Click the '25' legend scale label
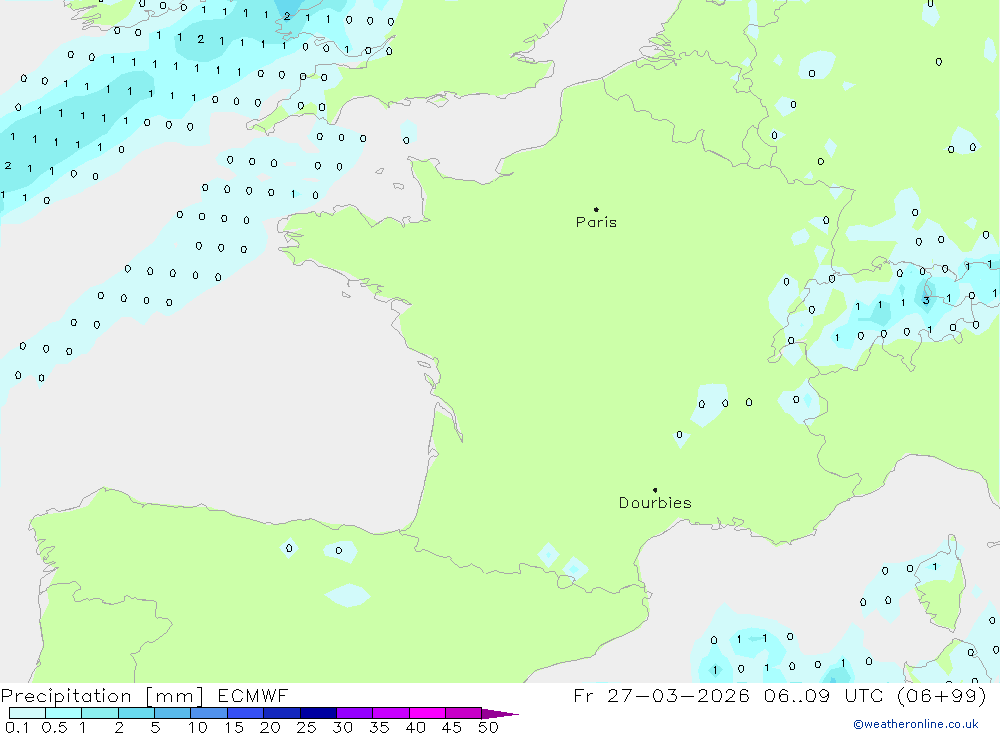 306,727
